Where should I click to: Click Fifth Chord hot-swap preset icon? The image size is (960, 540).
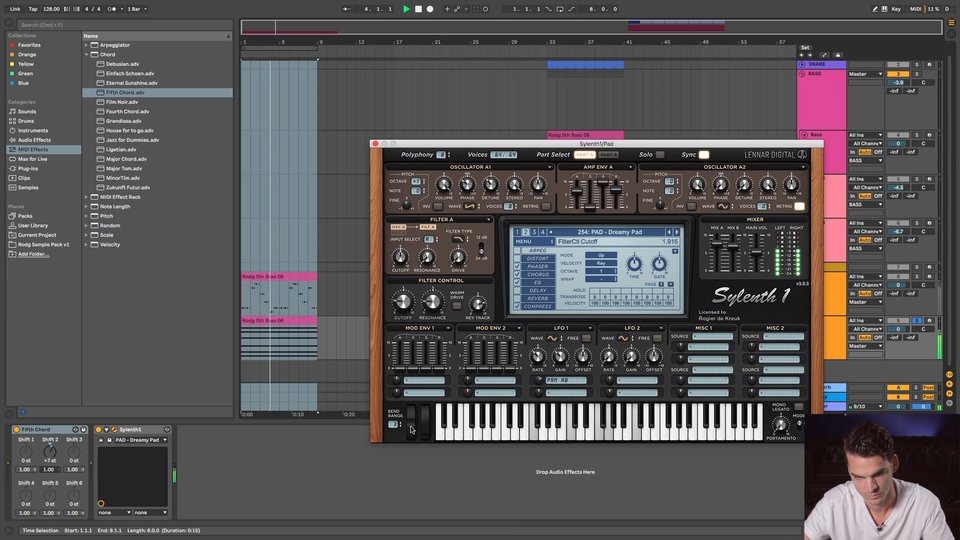coord(75,430)
